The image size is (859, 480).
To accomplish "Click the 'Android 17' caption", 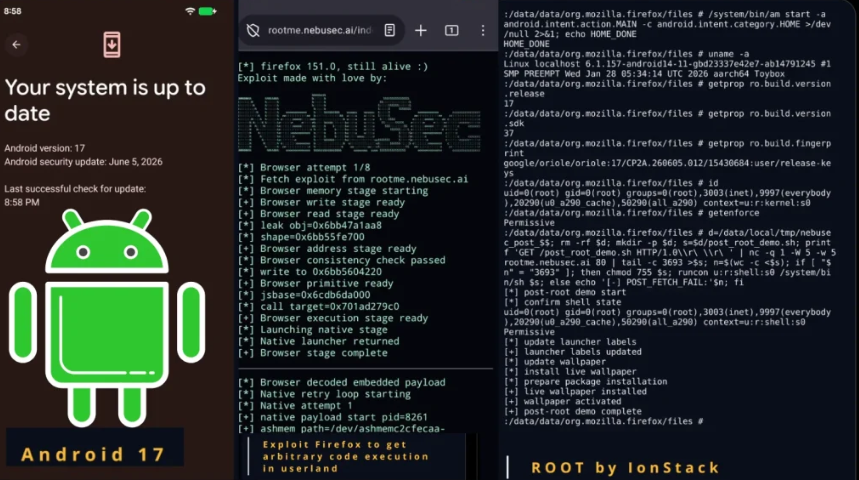I will [x=94, y=454].
